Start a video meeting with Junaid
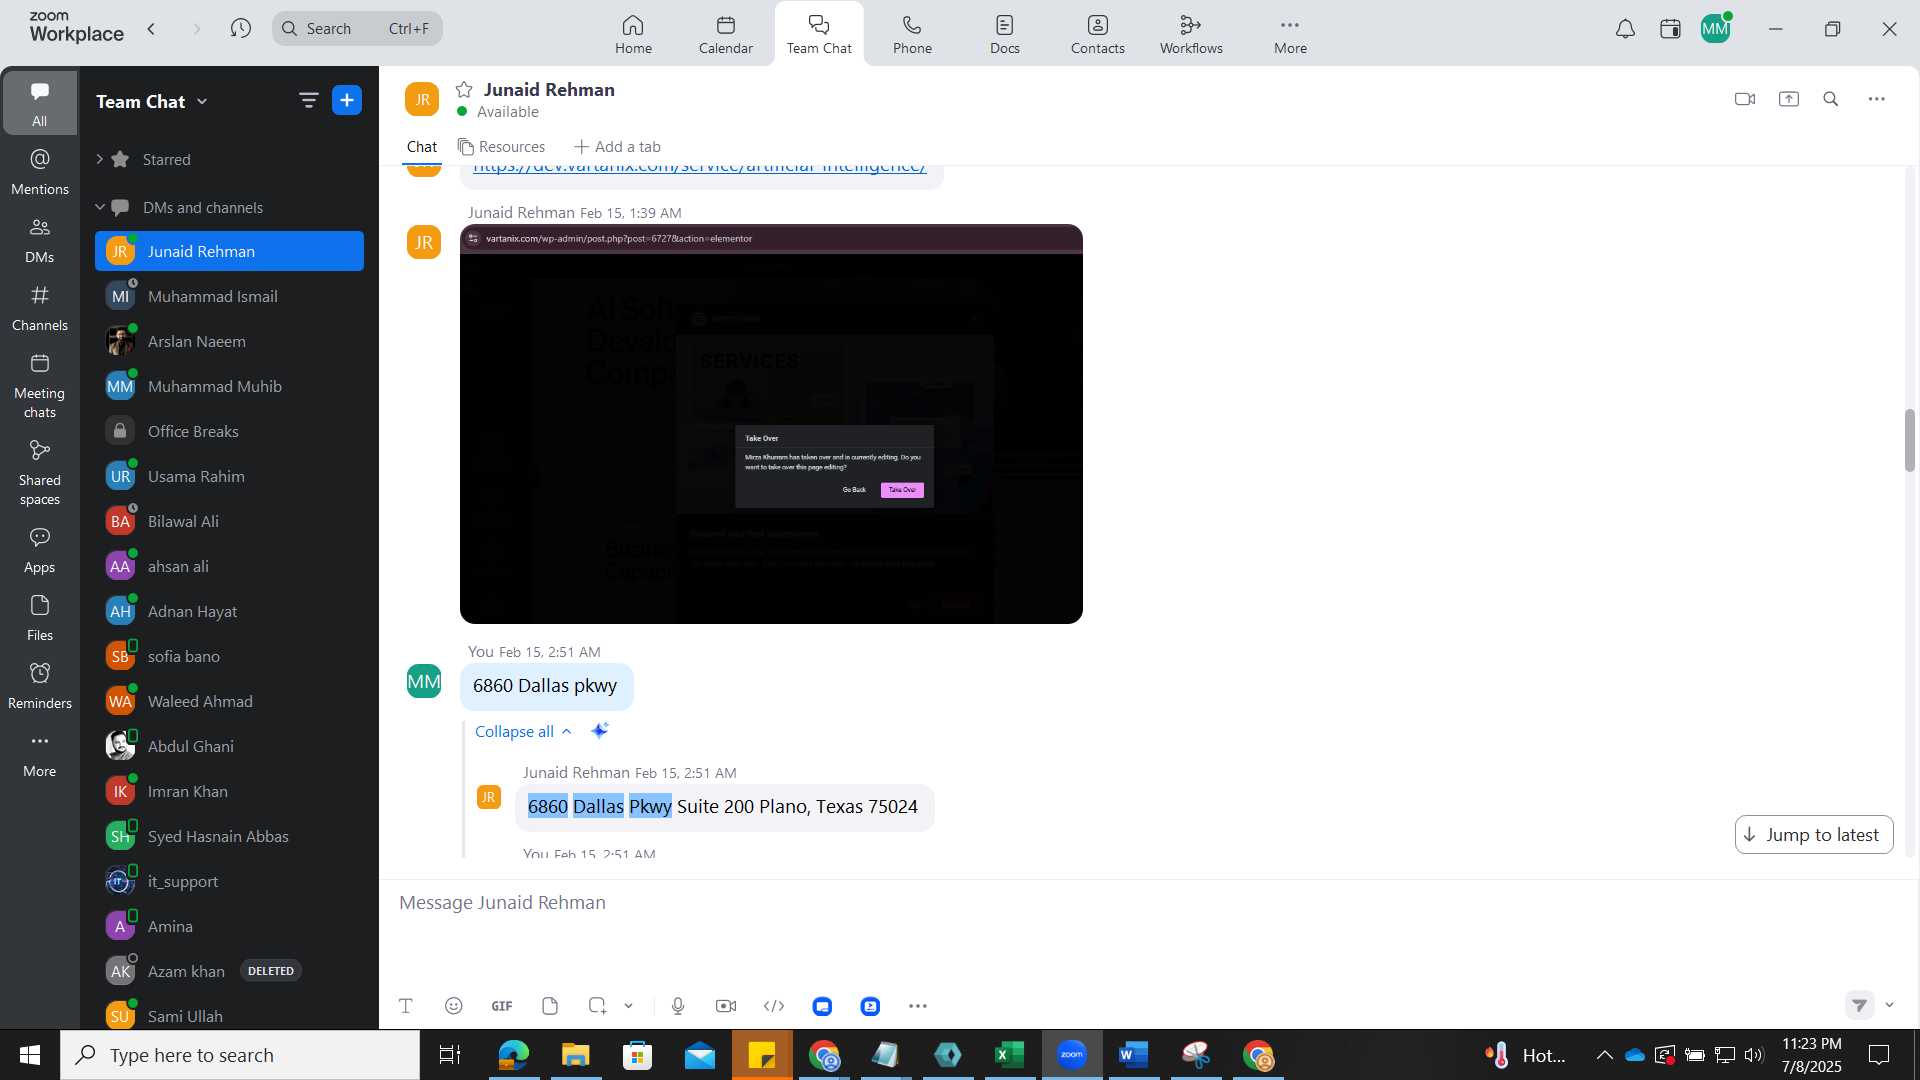Viewport: 1920px width, 1080px height. (1745, 99)
